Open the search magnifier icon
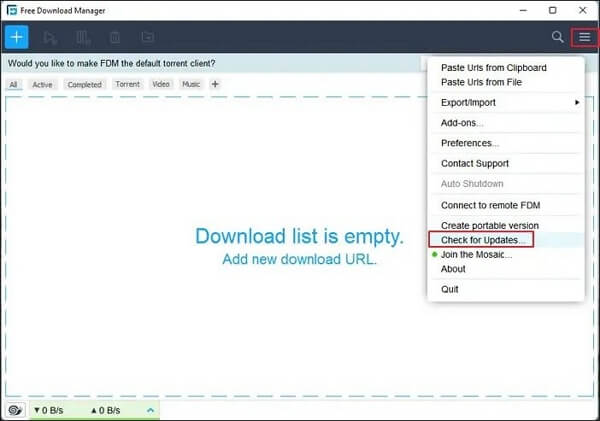The image size is (600, 421). pyautogui.click(x=558, y=37)
